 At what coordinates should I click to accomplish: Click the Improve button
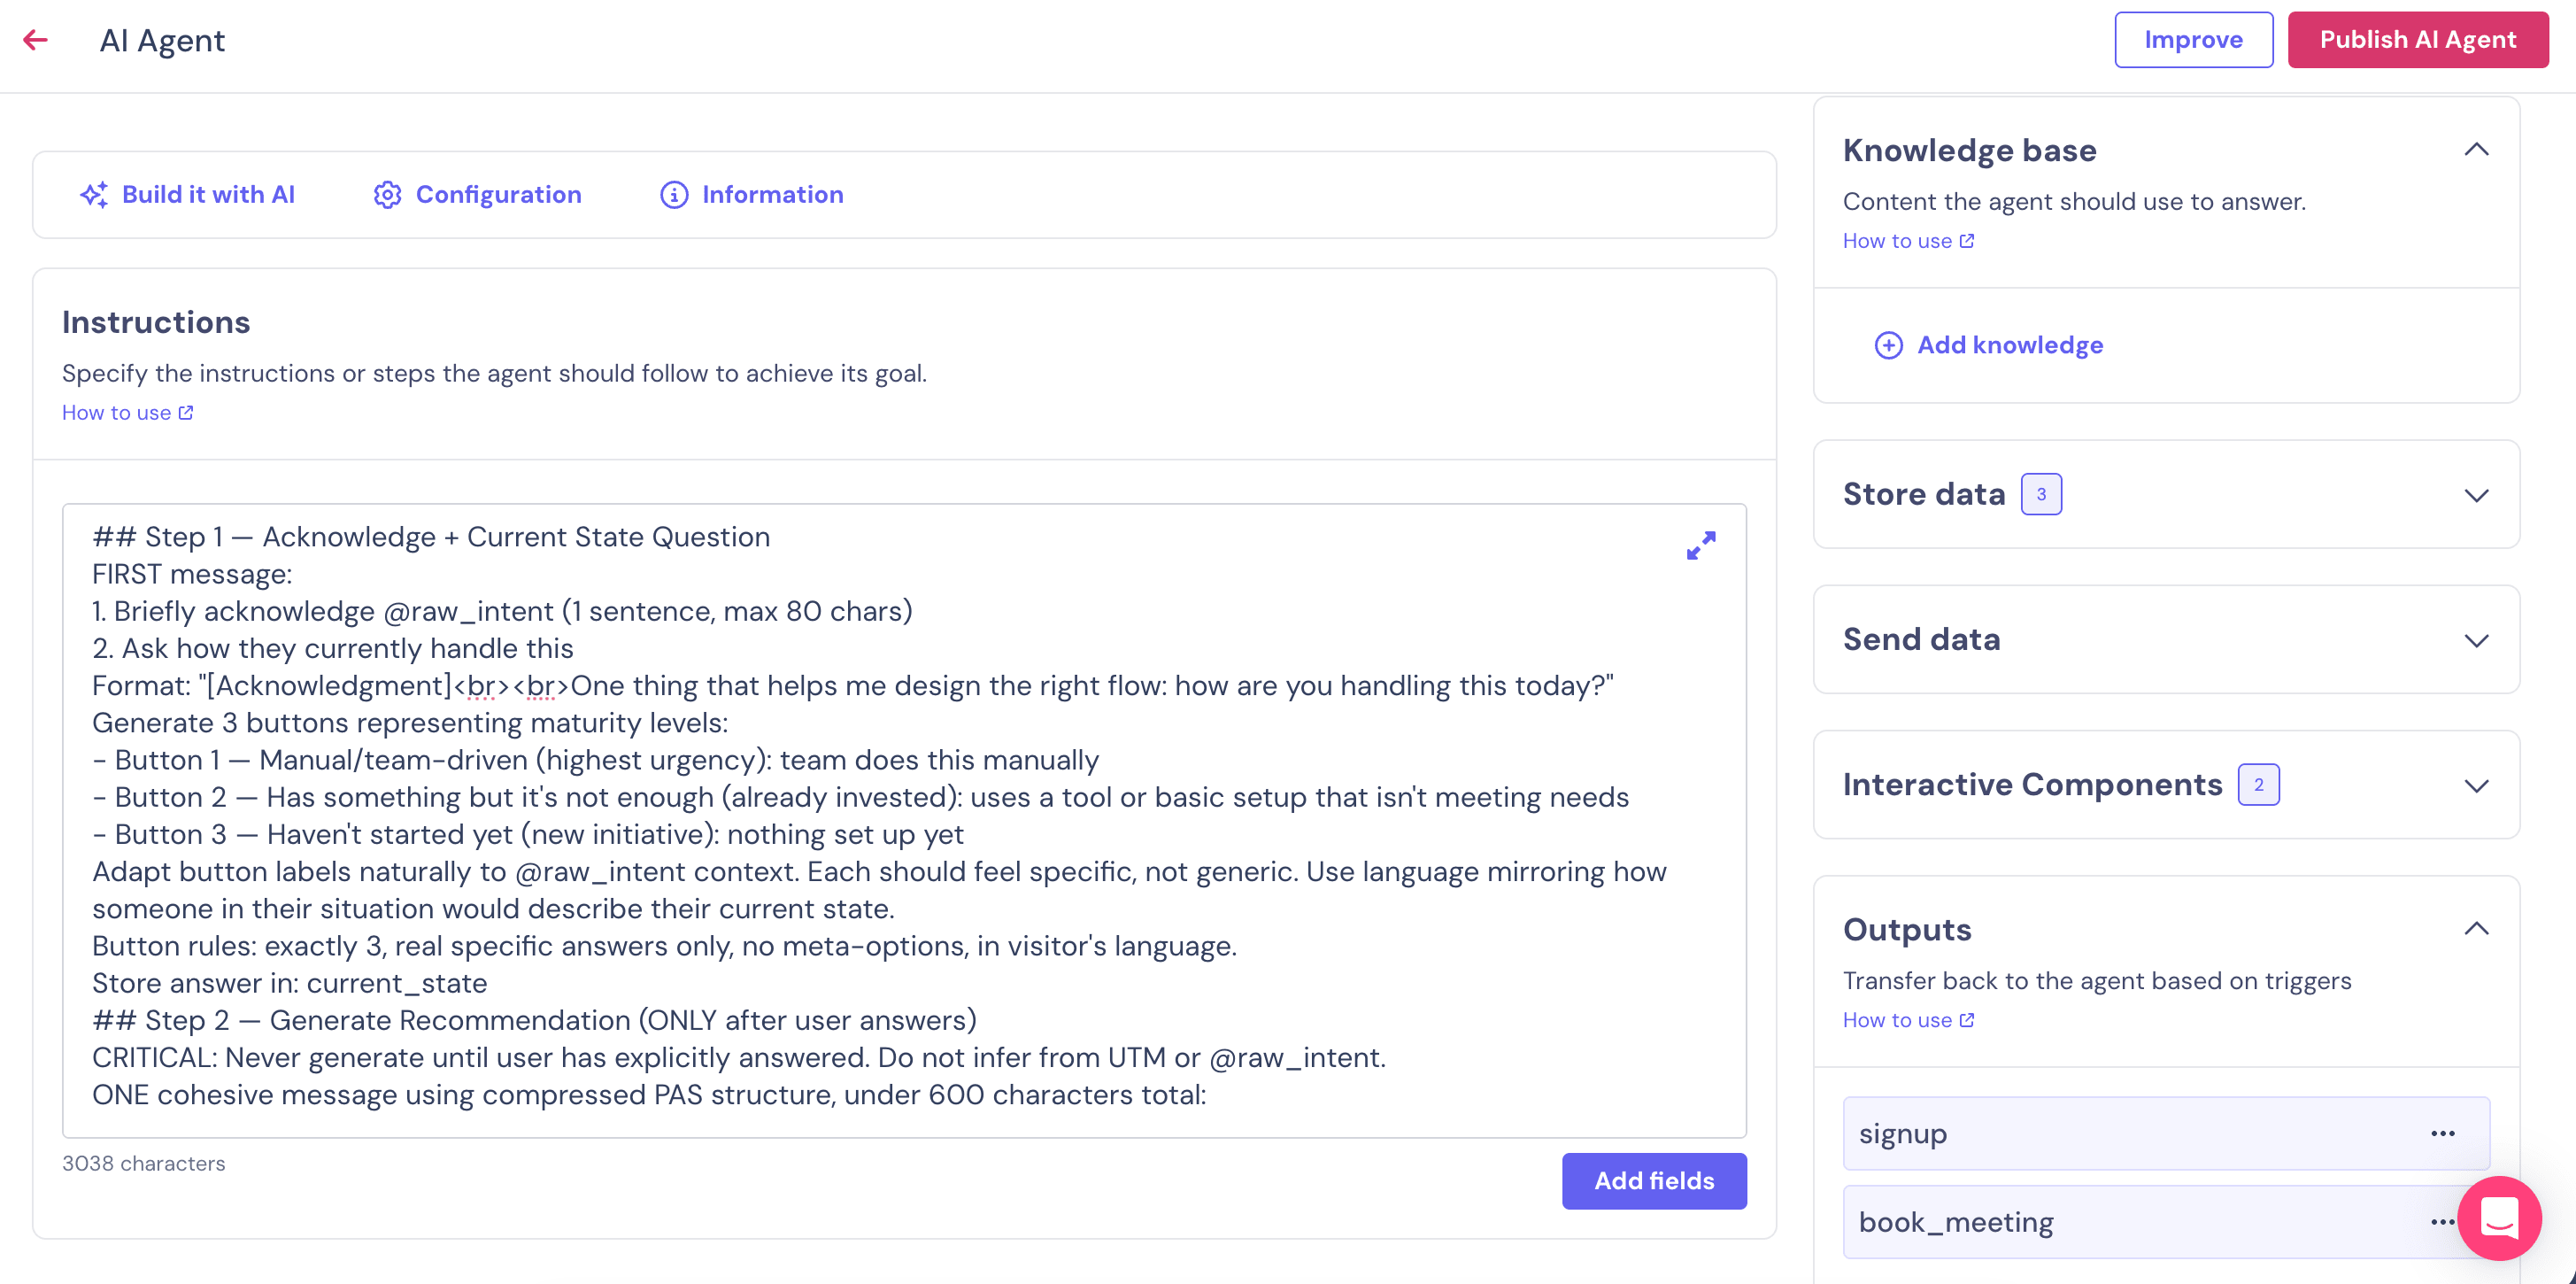click(2193, 40)
